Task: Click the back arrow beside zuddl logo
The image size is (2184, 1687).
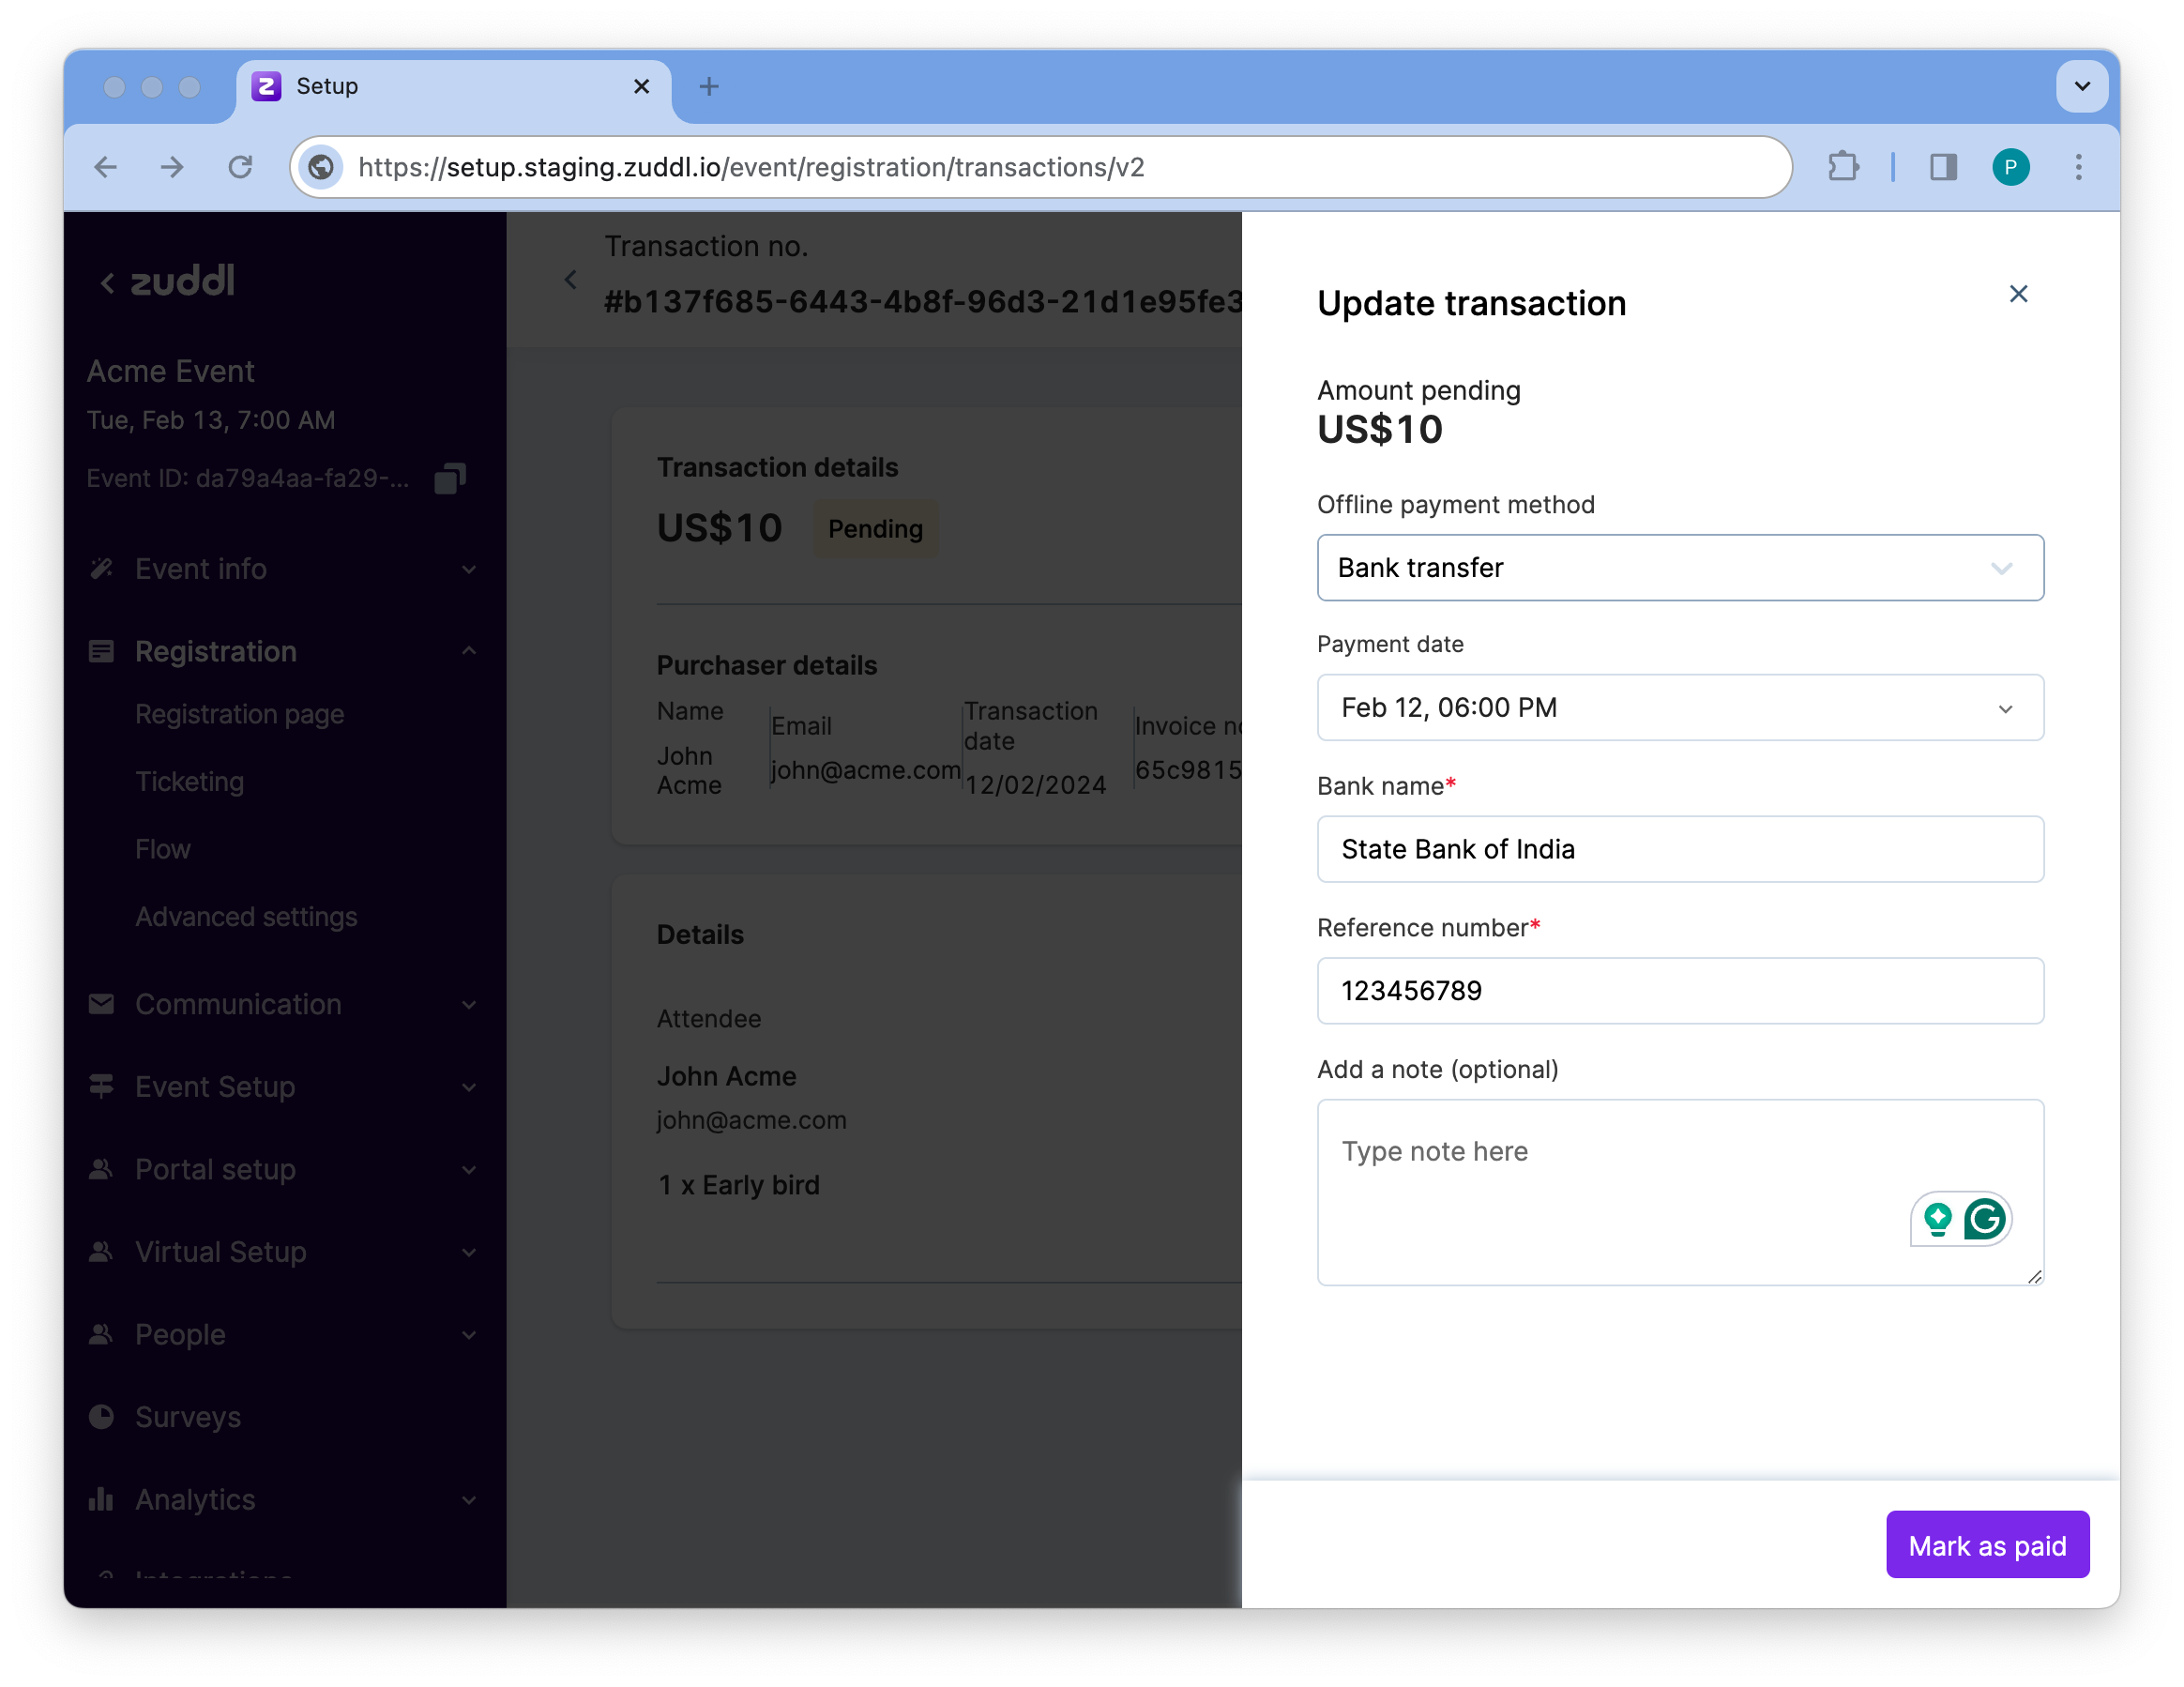Action: (107, 283)
